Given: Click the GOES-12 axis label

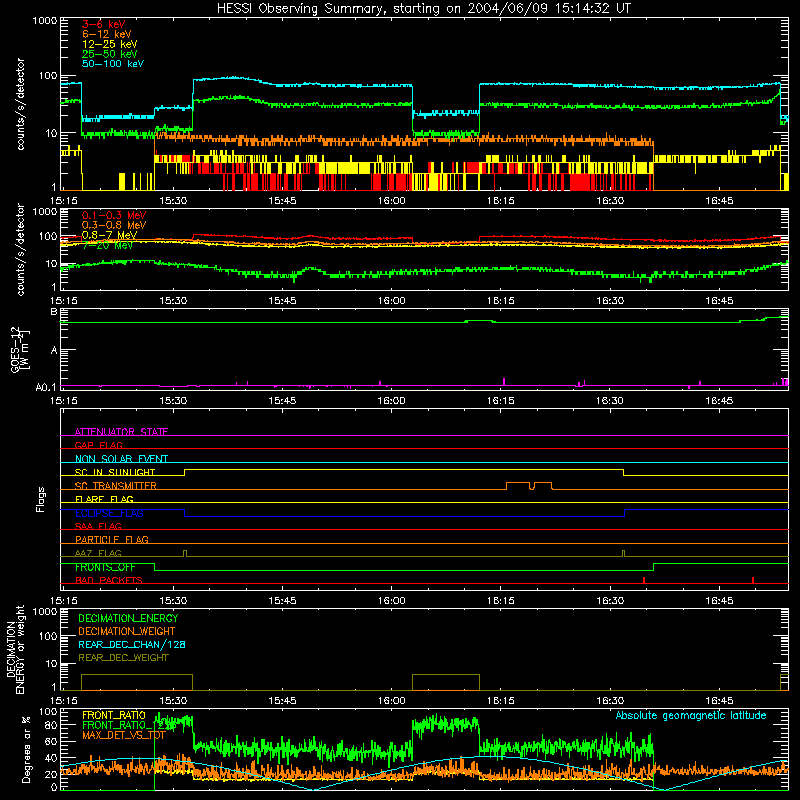Looking at the screenshot, I should coord(19,349).
